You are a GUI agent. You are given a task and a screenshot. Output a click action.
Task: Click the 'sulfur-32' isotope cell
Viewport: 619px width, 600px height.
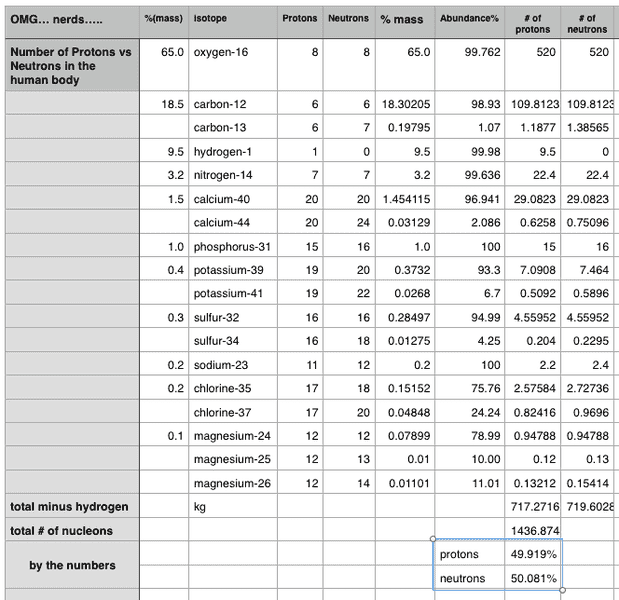(x=233, y=317)
